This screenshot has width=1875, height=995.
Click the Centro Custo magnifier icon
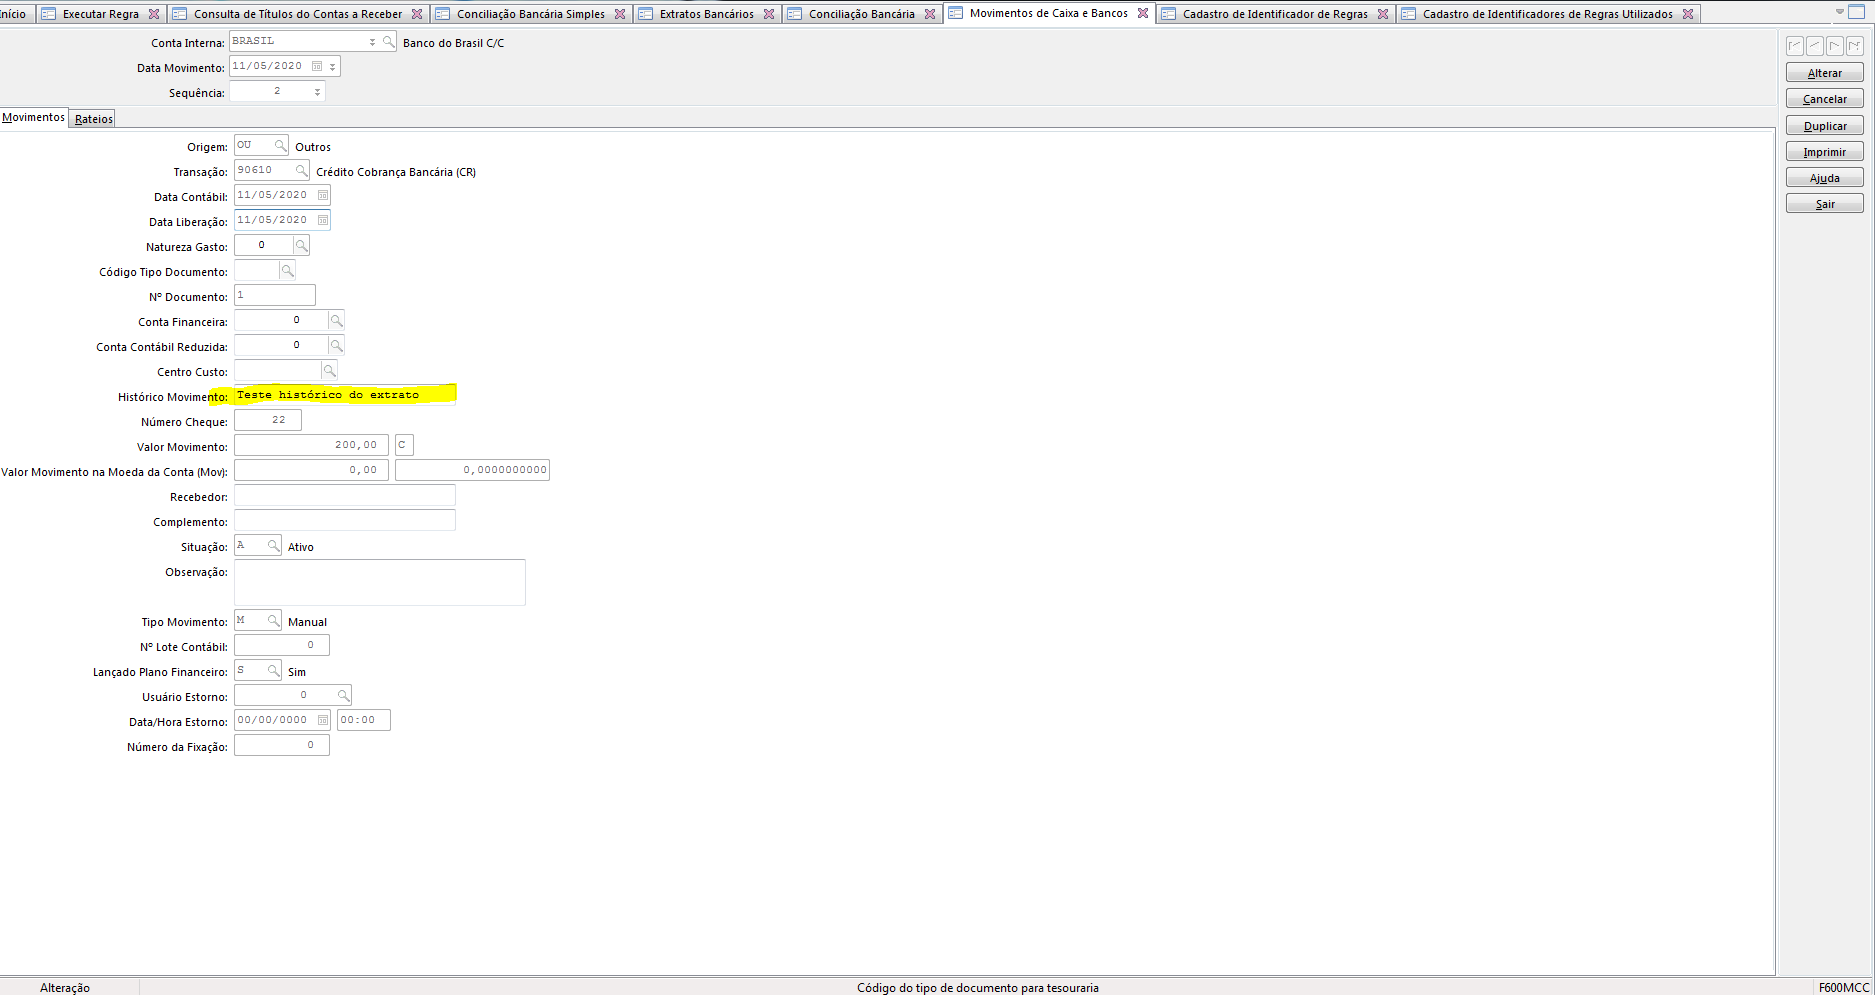coord(329,371)
